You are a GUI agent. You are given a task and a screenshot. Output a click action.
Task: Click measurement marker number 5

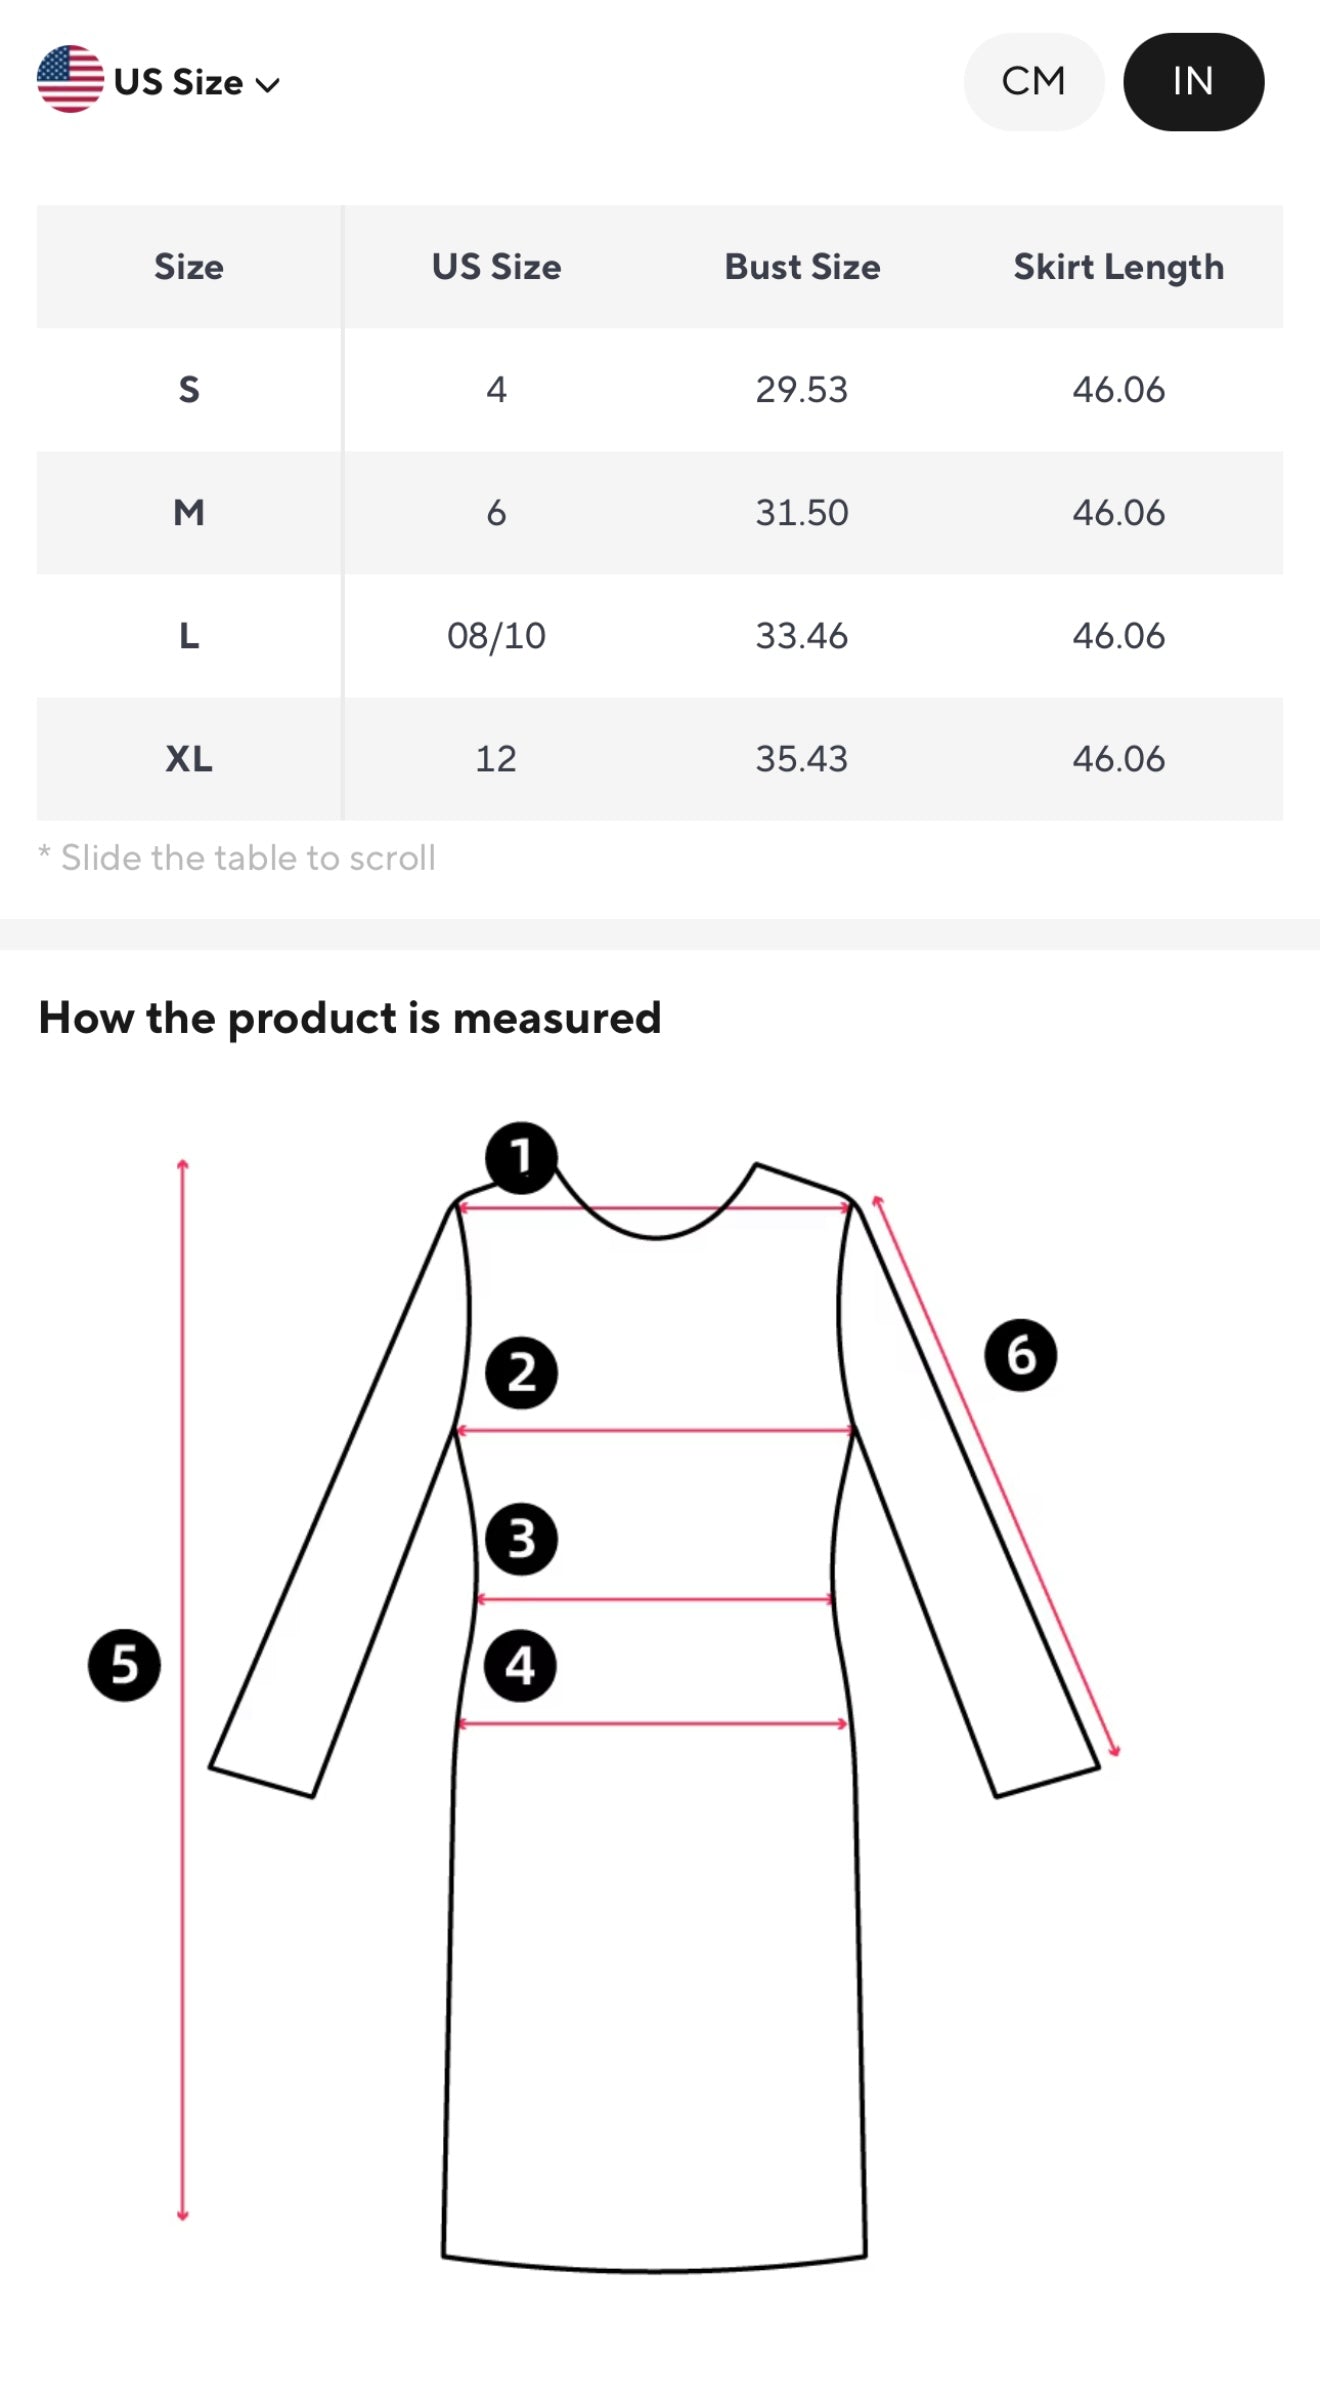pos(124,1665)
